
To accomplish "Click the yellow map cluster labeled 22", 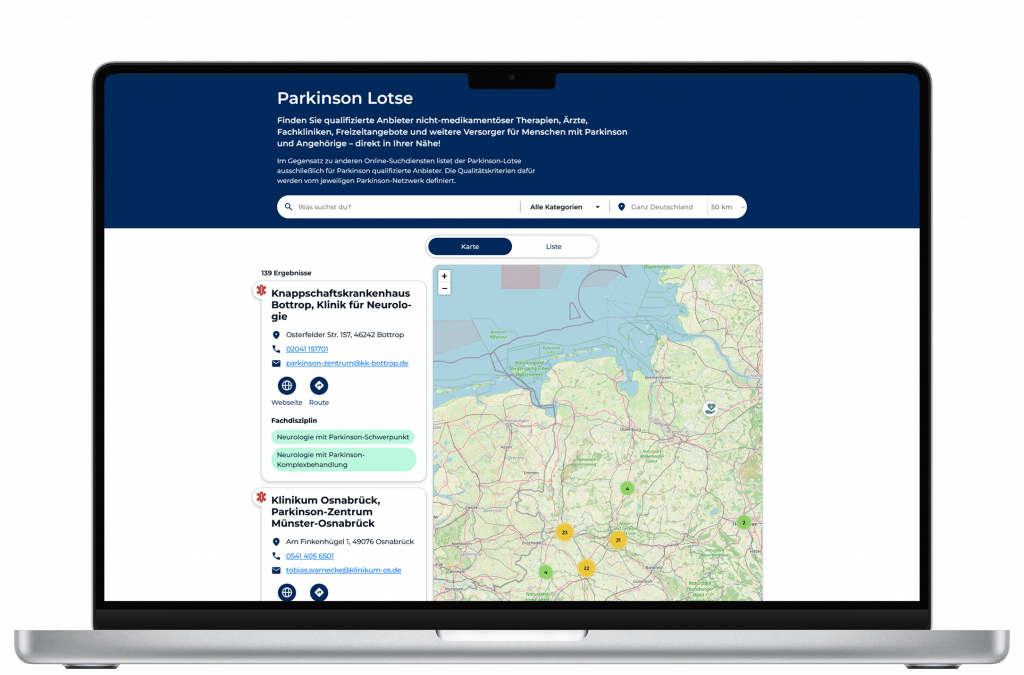I will coord(586,568).
